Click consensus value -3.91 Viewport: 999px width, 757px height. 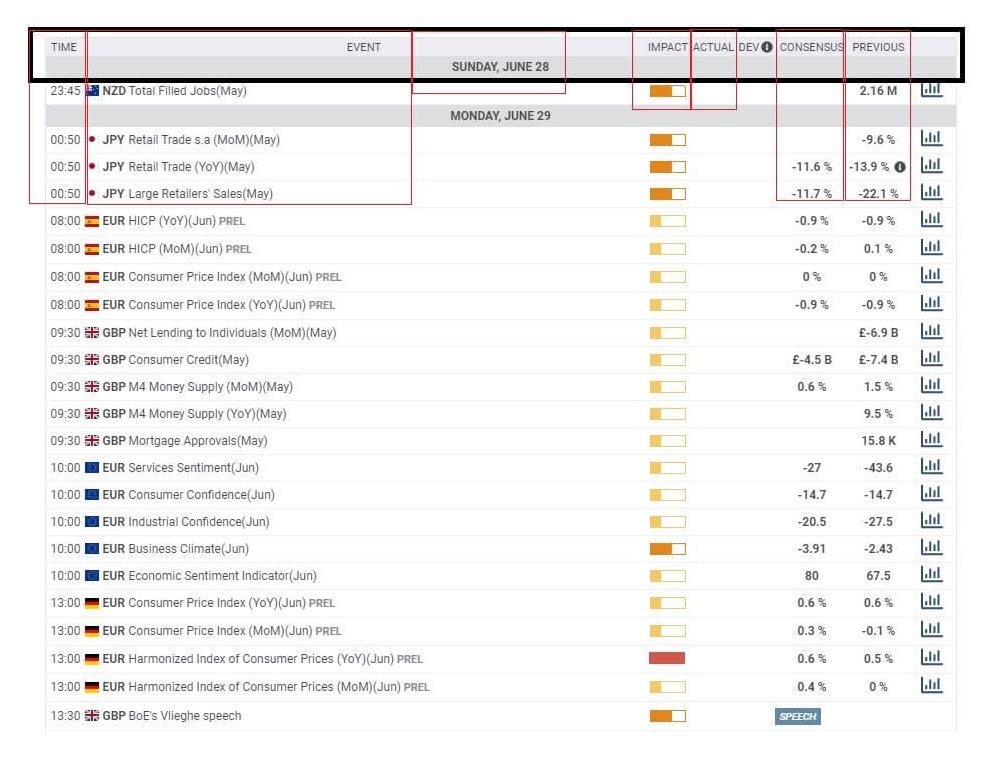(812, 549)
